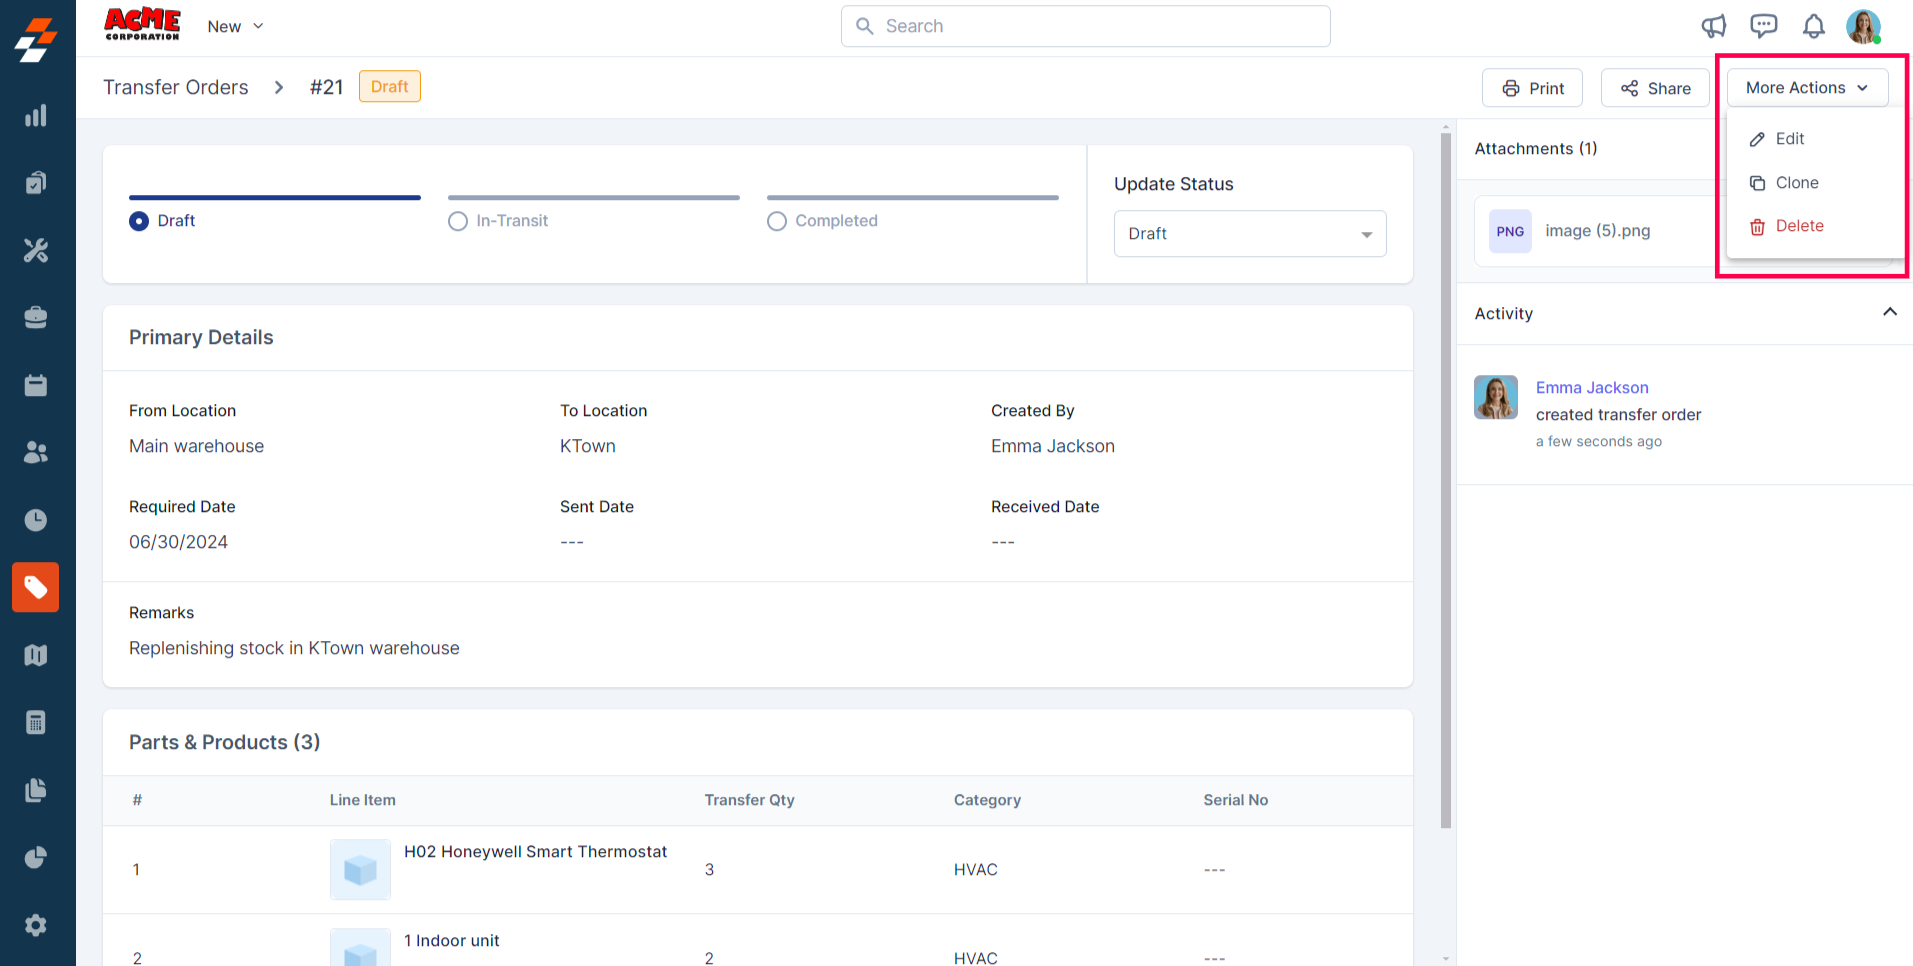
Task: Select the inventory tag sidebar icon
Action: (36, 587)
